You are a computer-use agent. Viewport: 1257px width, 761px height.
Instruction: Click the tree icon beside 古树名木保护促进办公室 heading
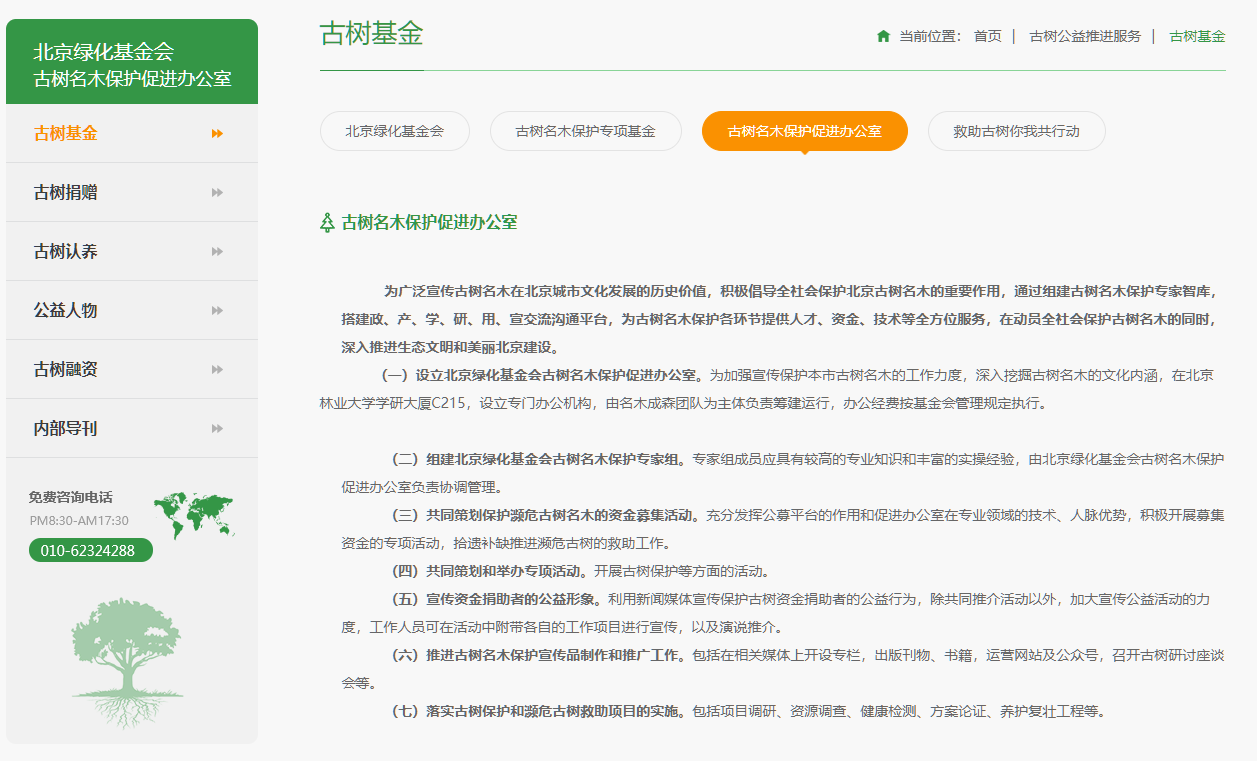tap(327, 222)
